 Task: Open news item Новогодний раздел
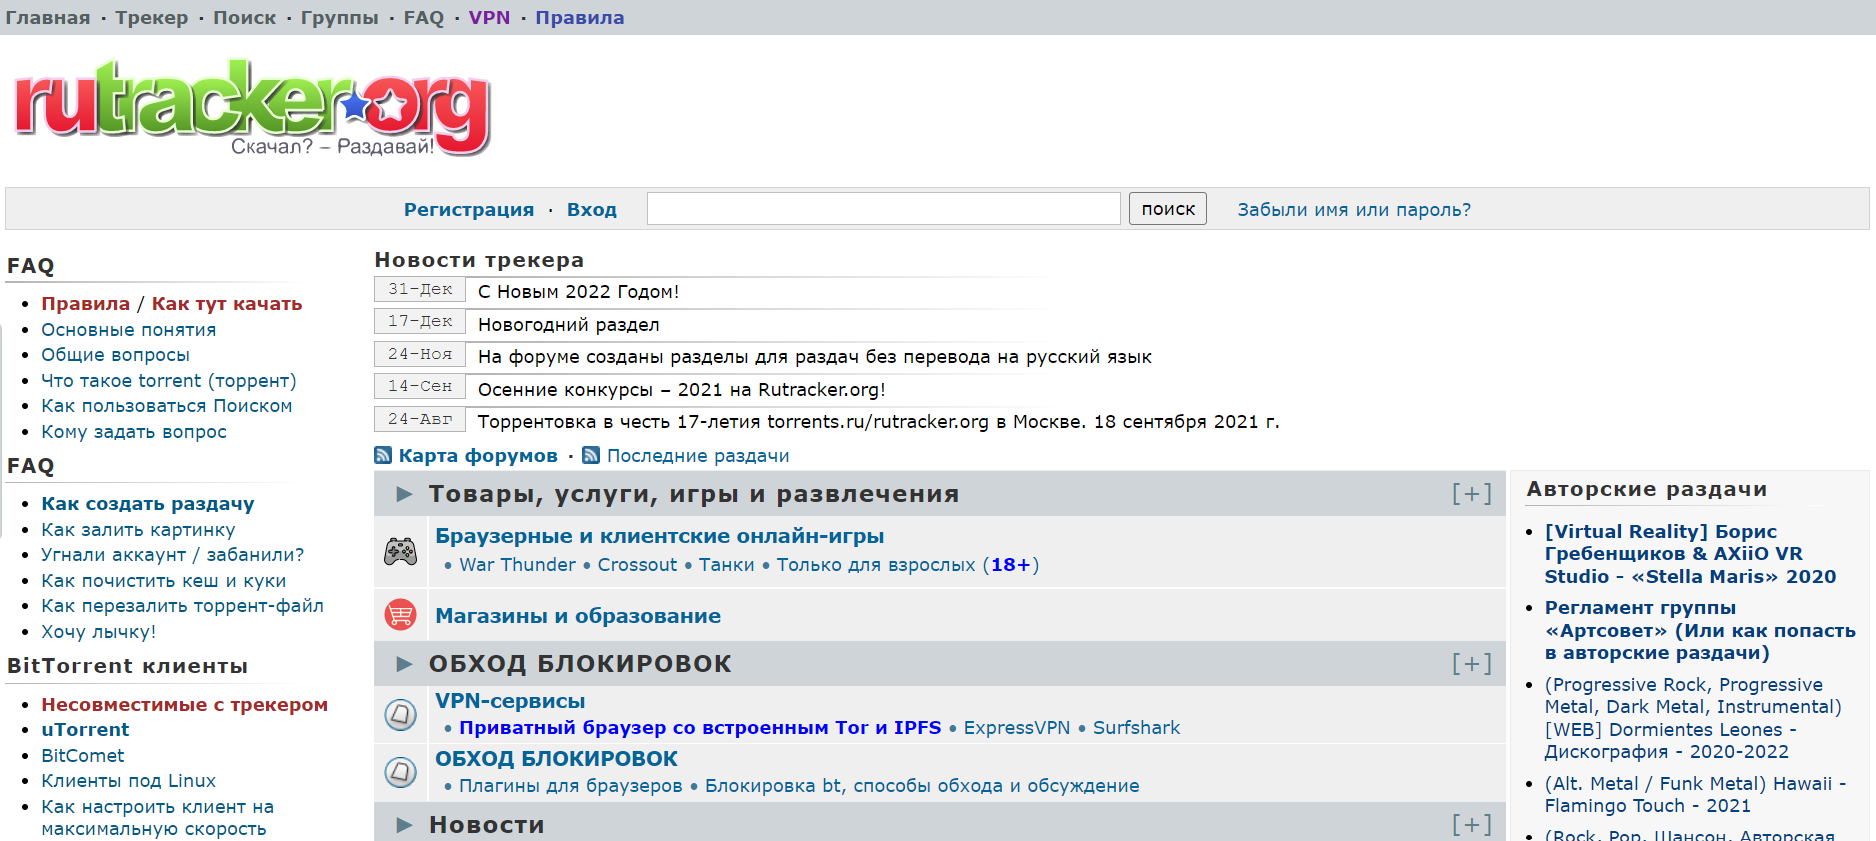[569, 325]
